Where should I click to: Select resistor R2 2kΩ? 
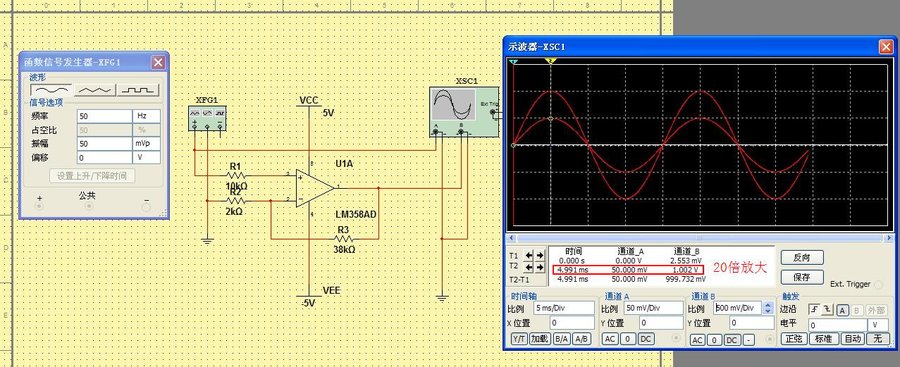pos(236,201)
